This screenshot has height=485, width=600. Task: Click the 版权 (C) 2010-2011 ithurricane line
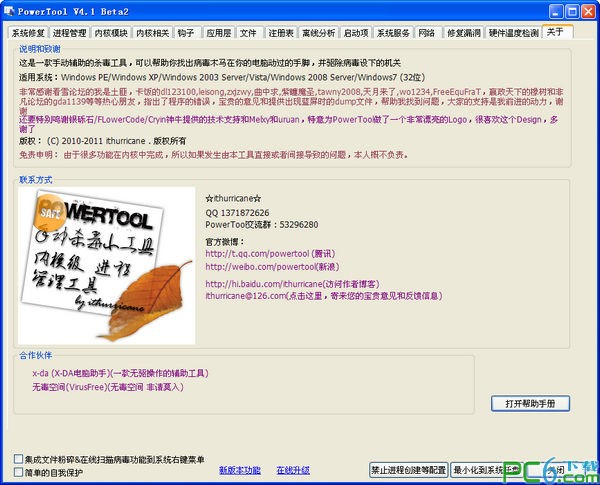point(103,141)
